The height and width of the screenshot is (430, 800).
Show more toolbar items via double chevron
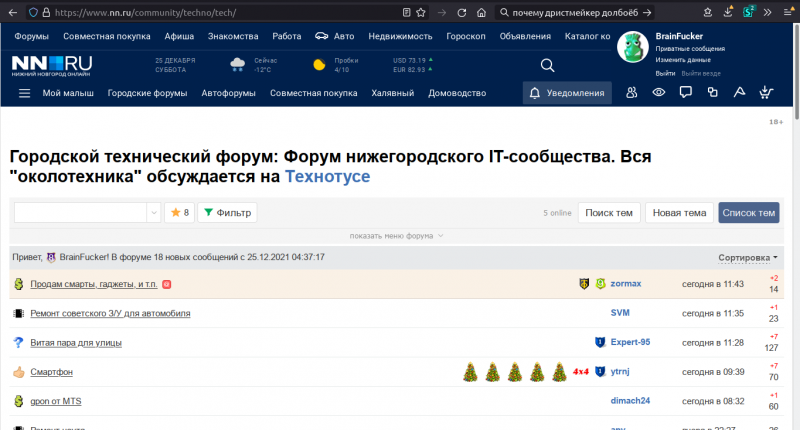(x=767, y=13)
